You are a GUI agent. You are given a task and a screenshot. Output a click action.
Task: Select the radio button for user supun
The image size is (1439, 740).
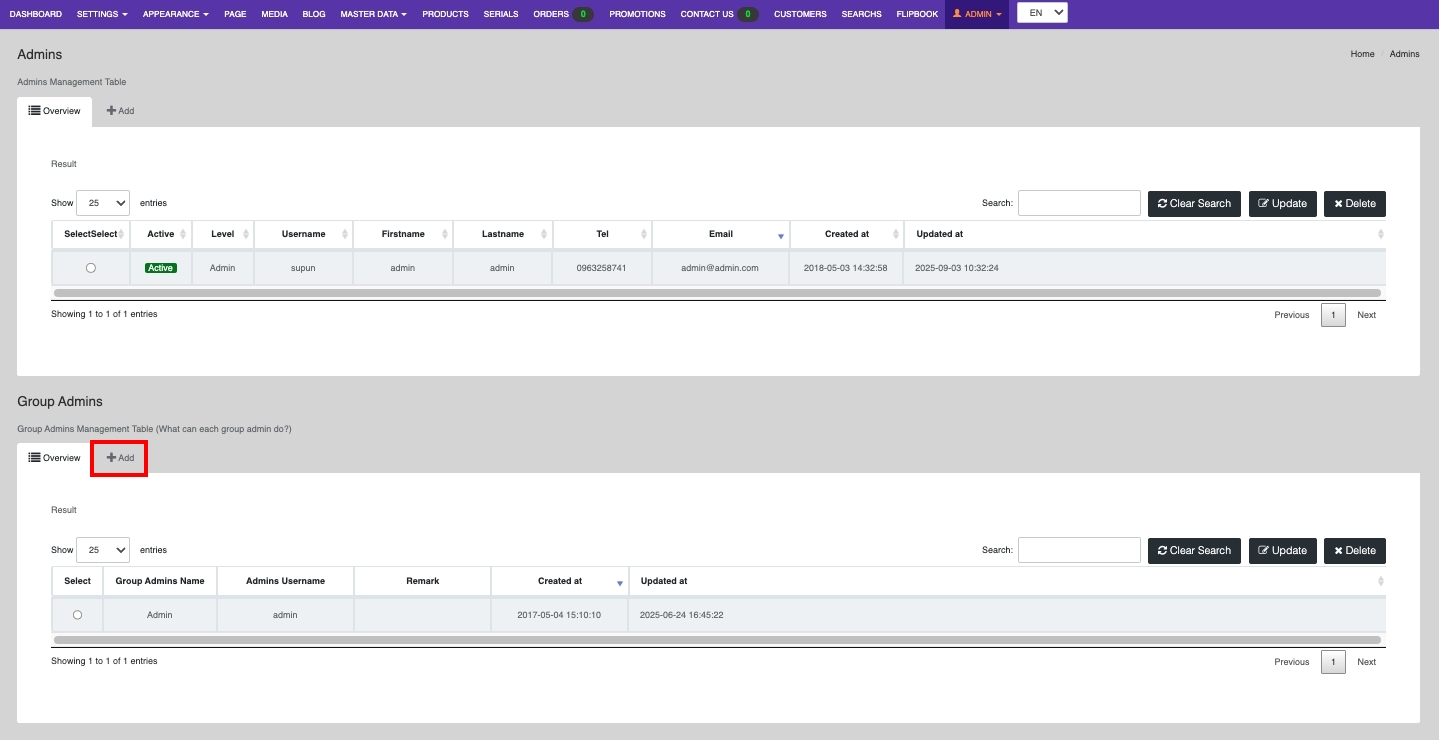point(91,268)
